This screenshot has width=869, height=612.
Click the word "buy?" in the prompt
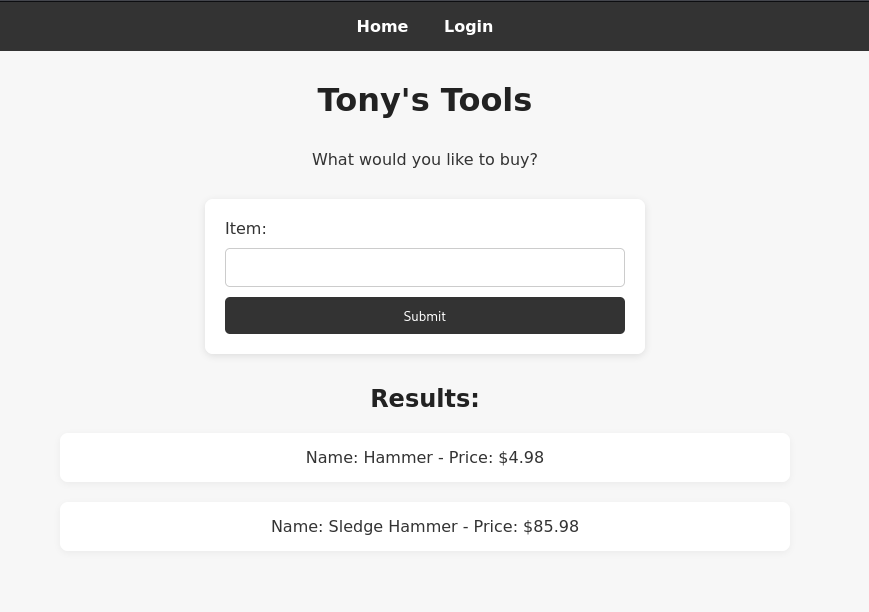(x=518, y=160)
